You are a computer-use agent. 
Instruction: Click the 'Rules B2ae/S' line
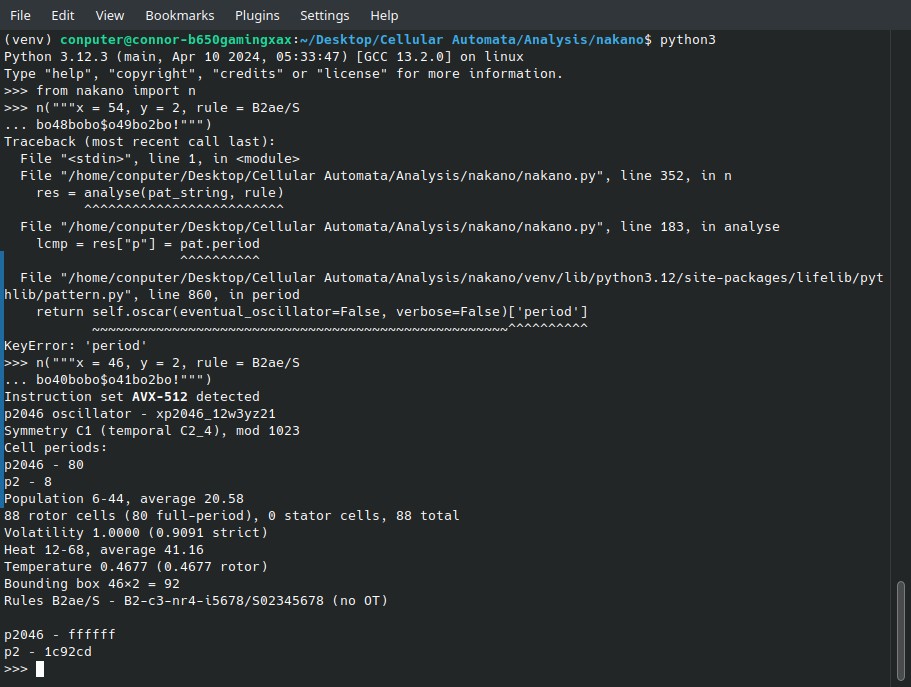[x=196, y=600]
